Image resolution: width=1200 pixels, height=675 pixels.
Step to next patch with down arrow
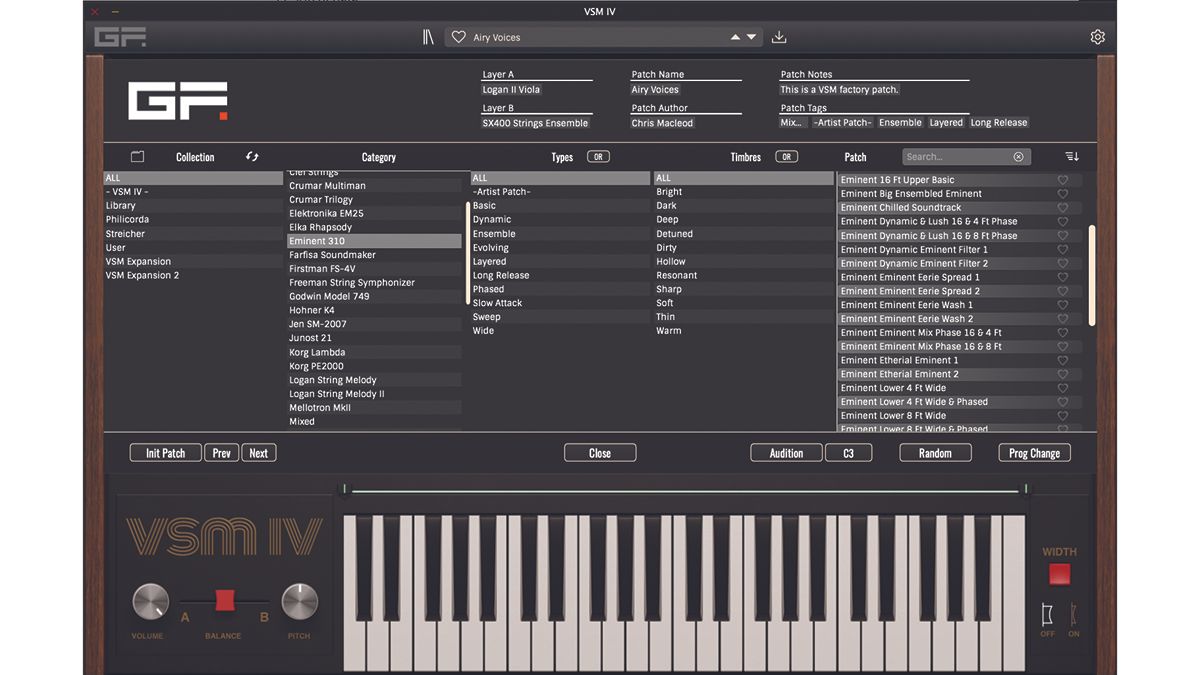[x=751, y=37]
